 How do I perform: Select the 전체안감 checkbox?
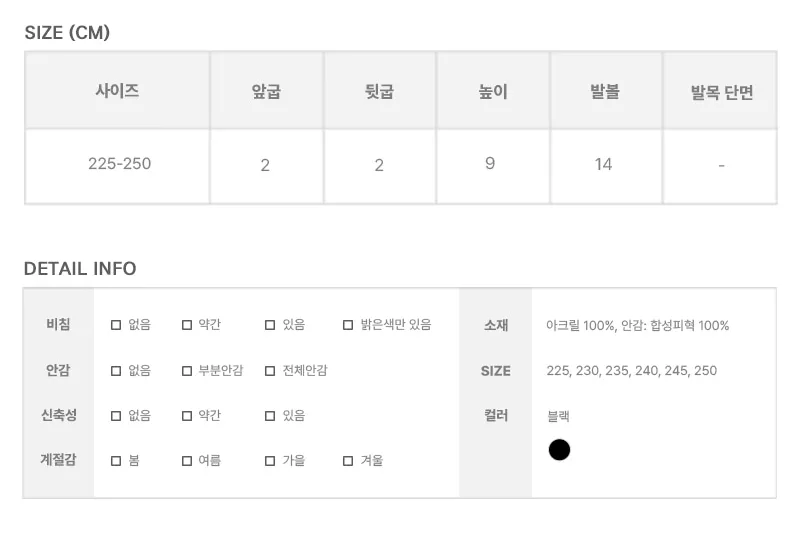(270, 371)
